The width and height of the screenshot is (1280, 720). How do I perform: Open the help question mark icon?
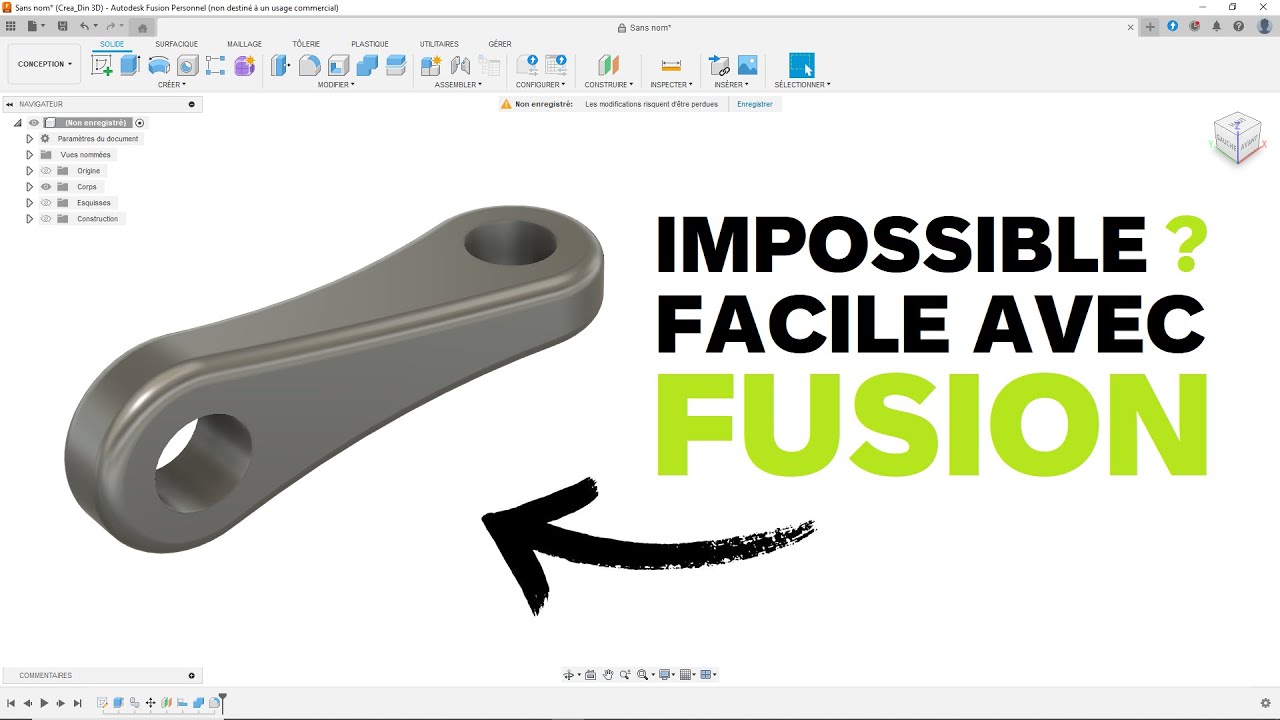(1237, 27)
